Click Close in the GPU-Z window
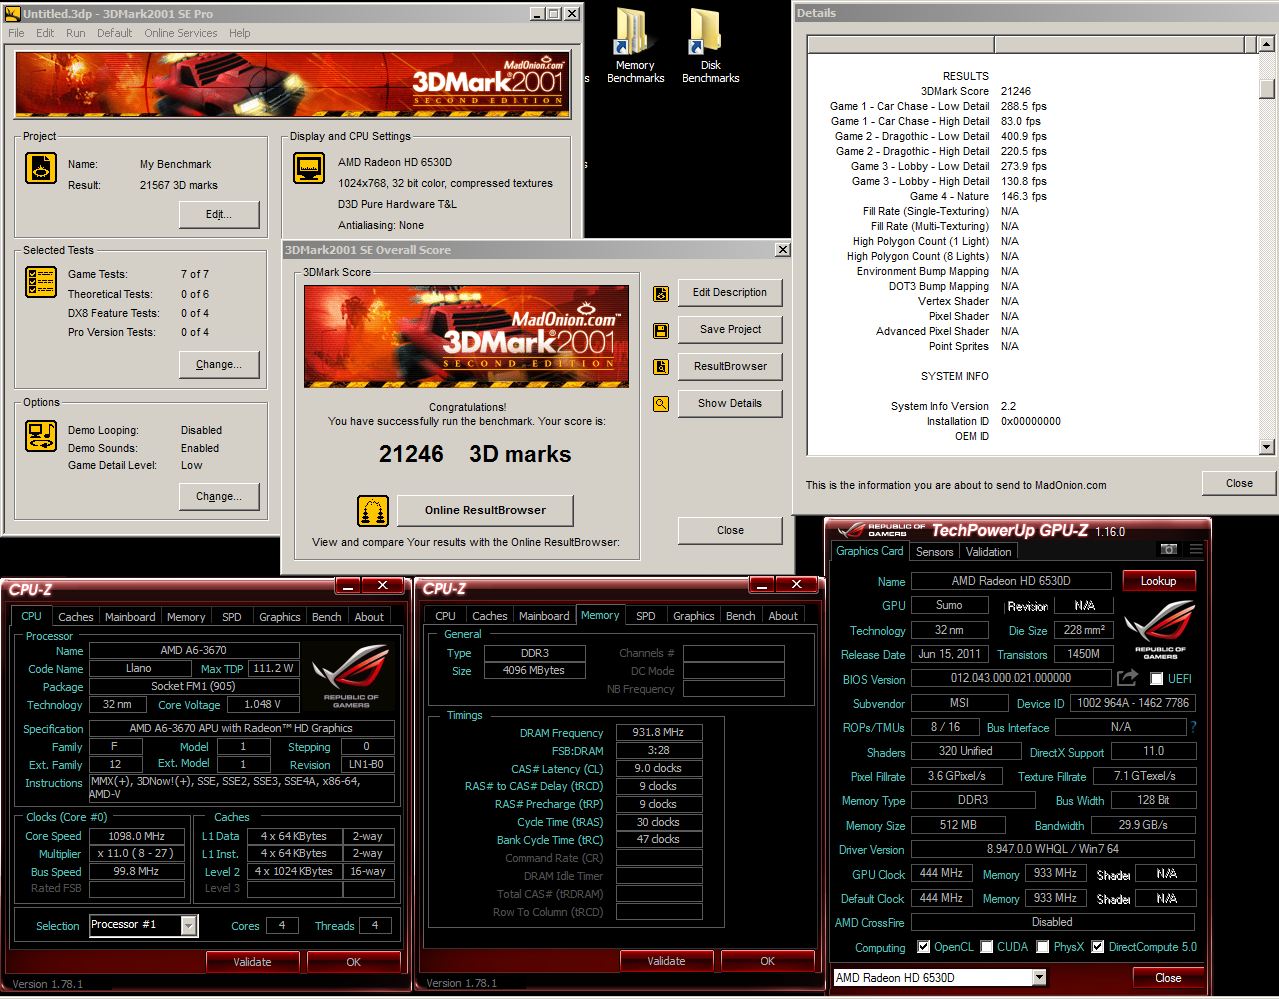 [1168, 978]
